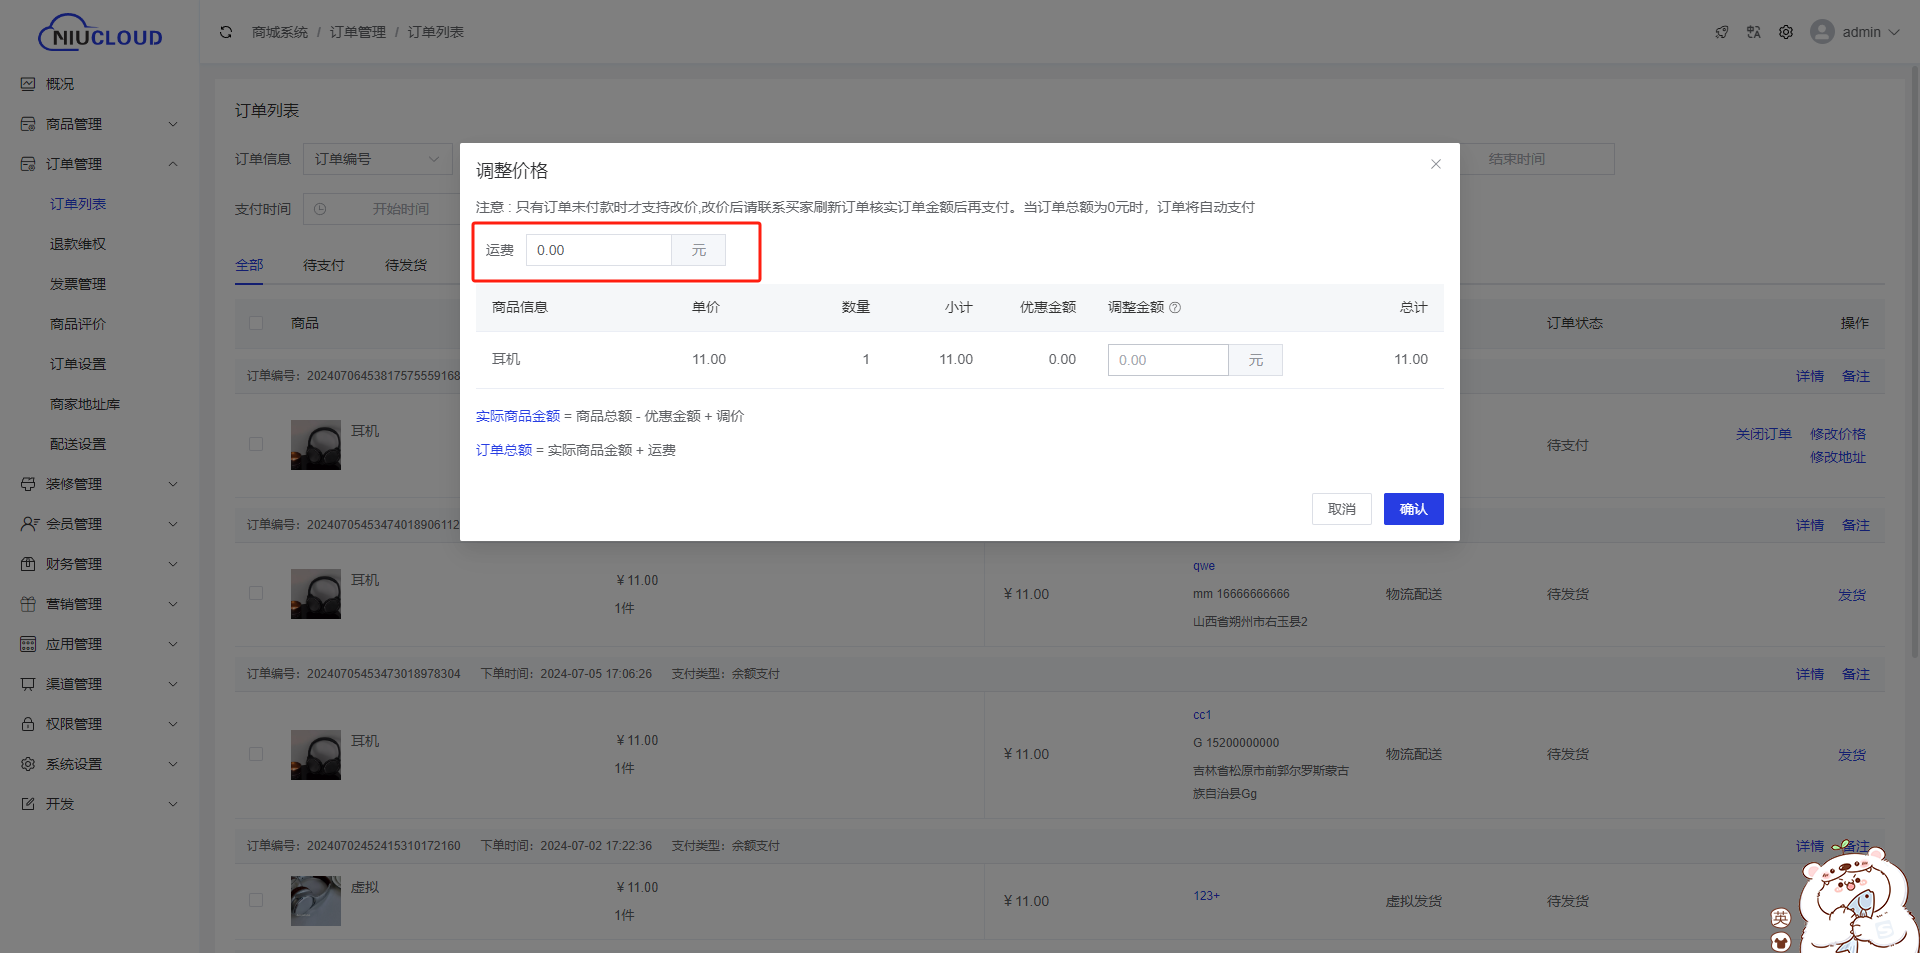Click the help icon beside 调整金额
1920x953 pixels.
1175,308
